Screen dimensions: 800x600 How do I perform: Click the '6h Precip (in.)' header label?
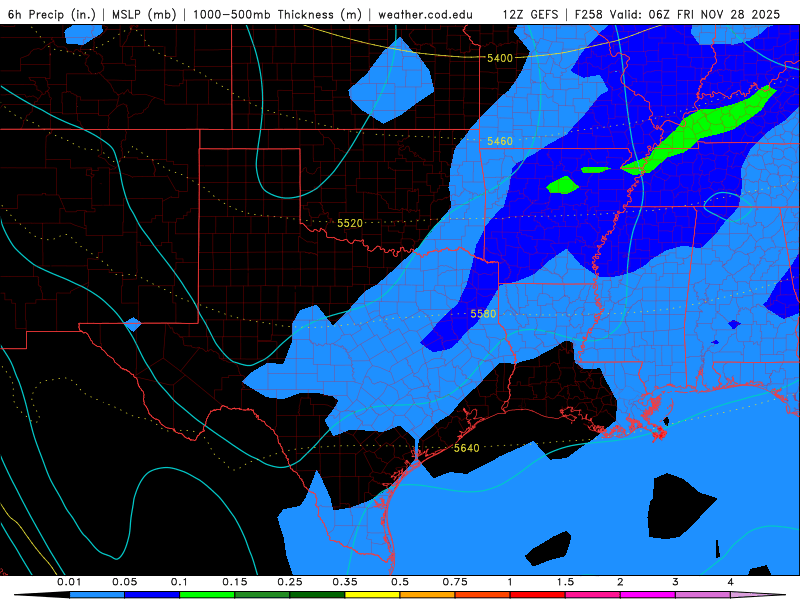point(52,14)
